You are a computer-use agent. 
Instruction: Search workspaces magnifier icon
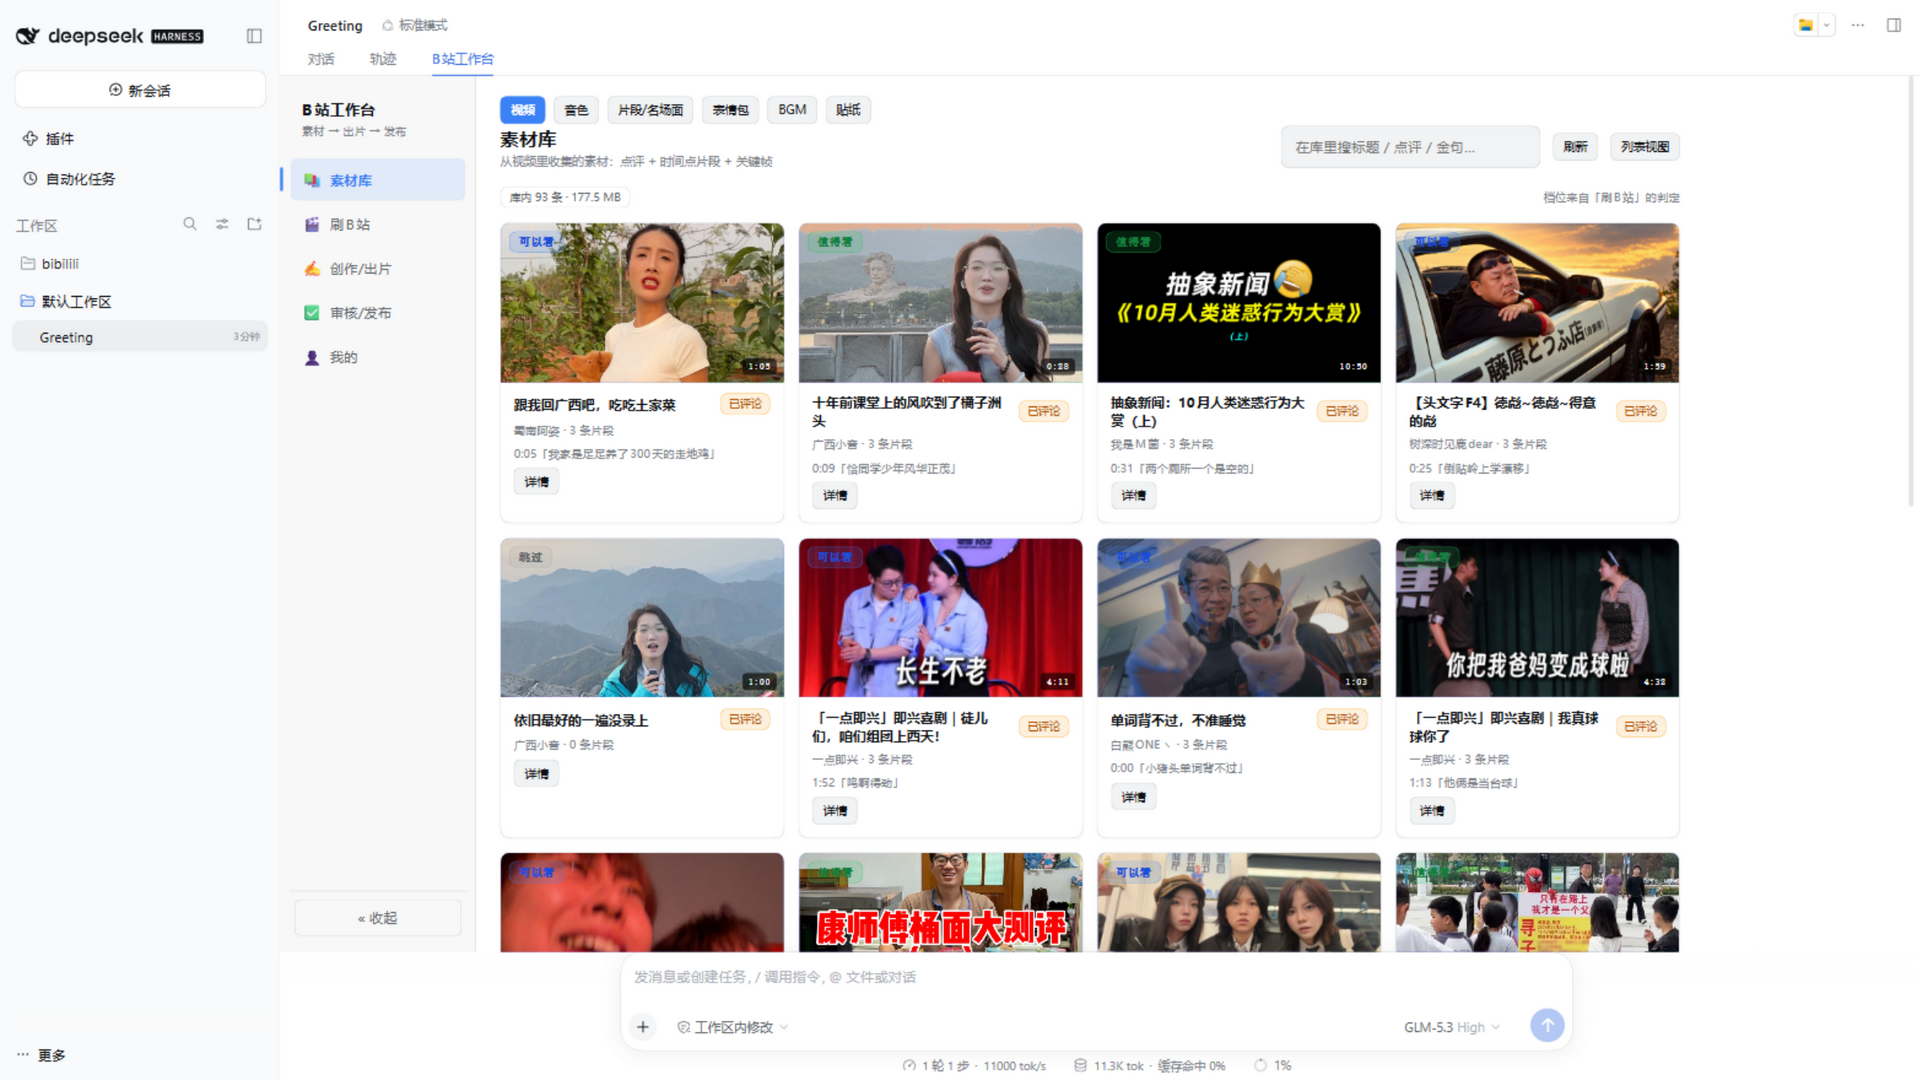tap(190, 224)
